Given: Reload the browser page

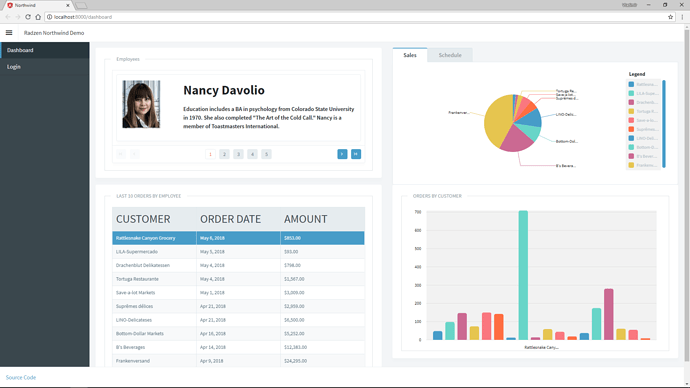Looking at the screenshot, I should point(28,17).
